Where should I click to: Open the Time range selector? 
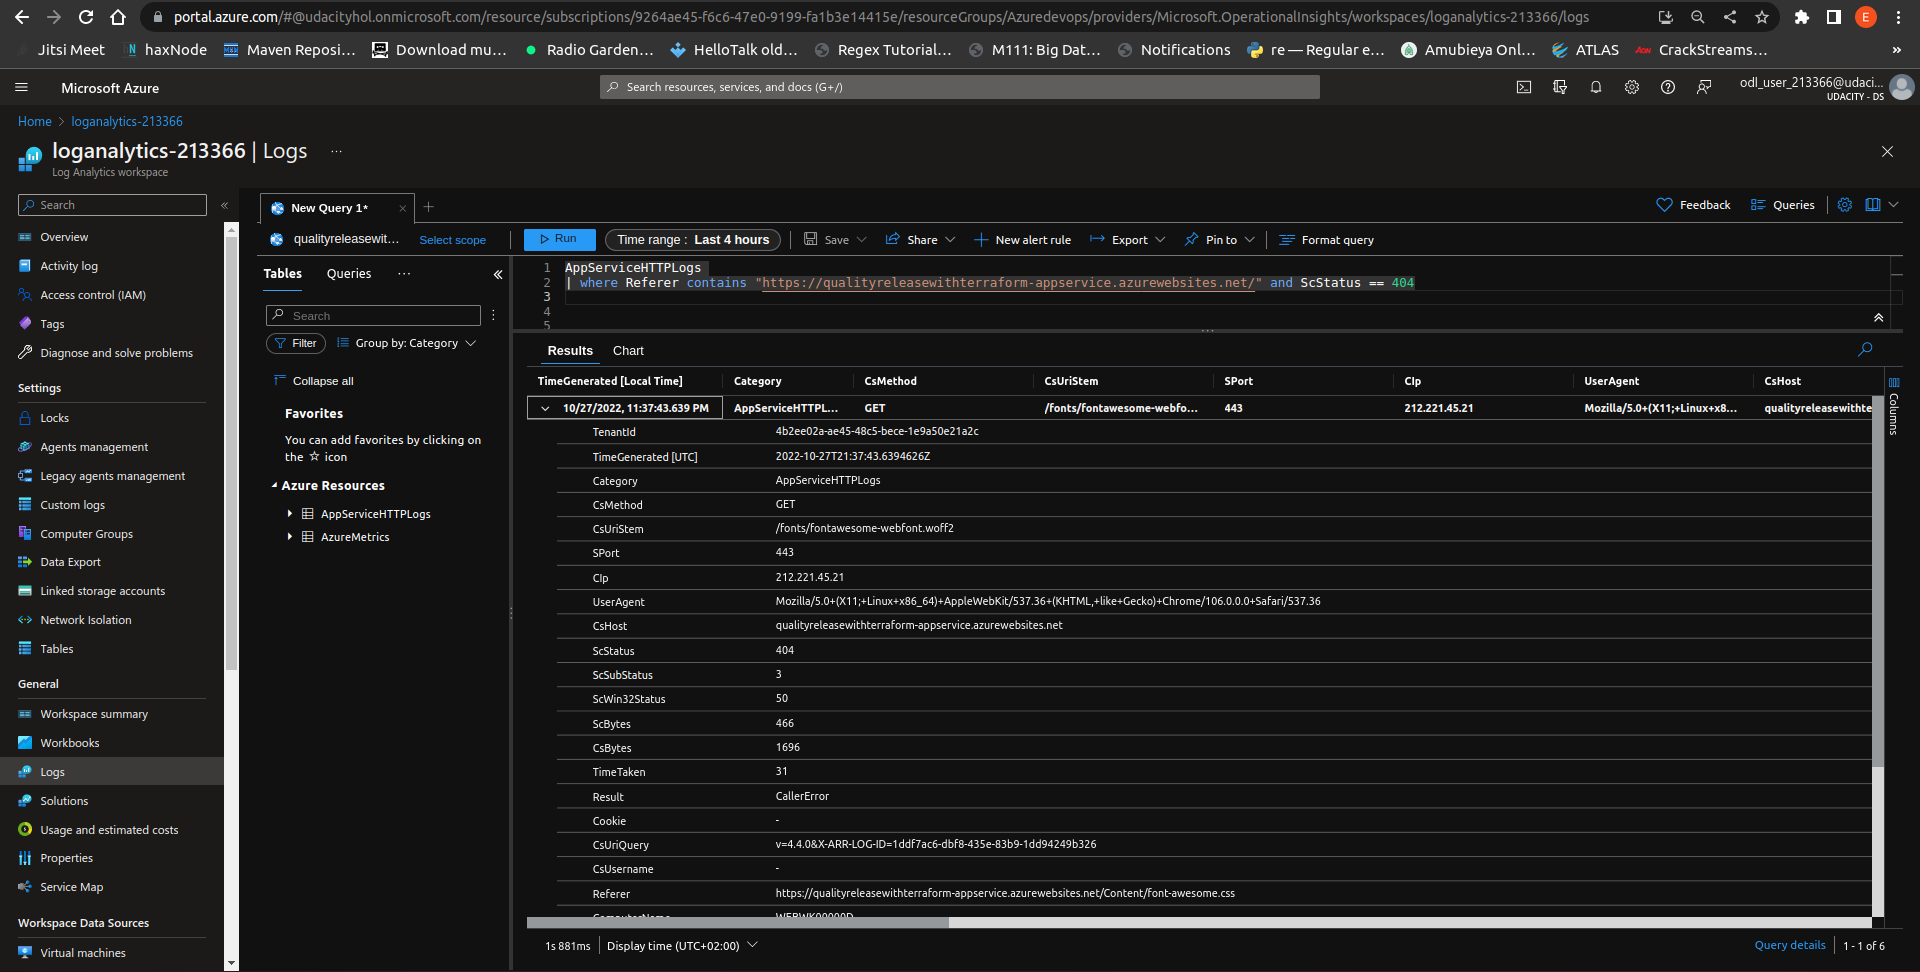click(x=693, y=240)
